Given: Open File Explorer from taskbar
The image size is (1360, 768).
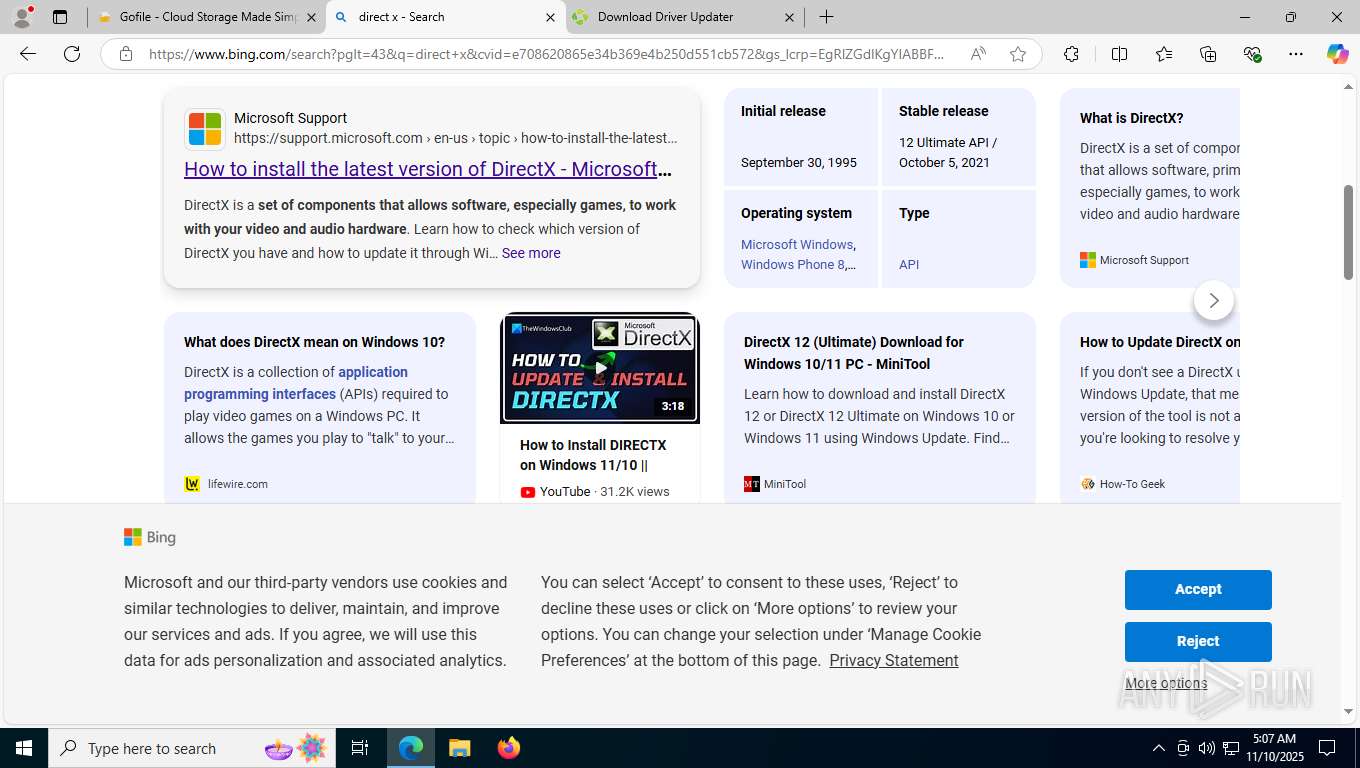Looking at the screenshot, I should (x=459, y=748).
